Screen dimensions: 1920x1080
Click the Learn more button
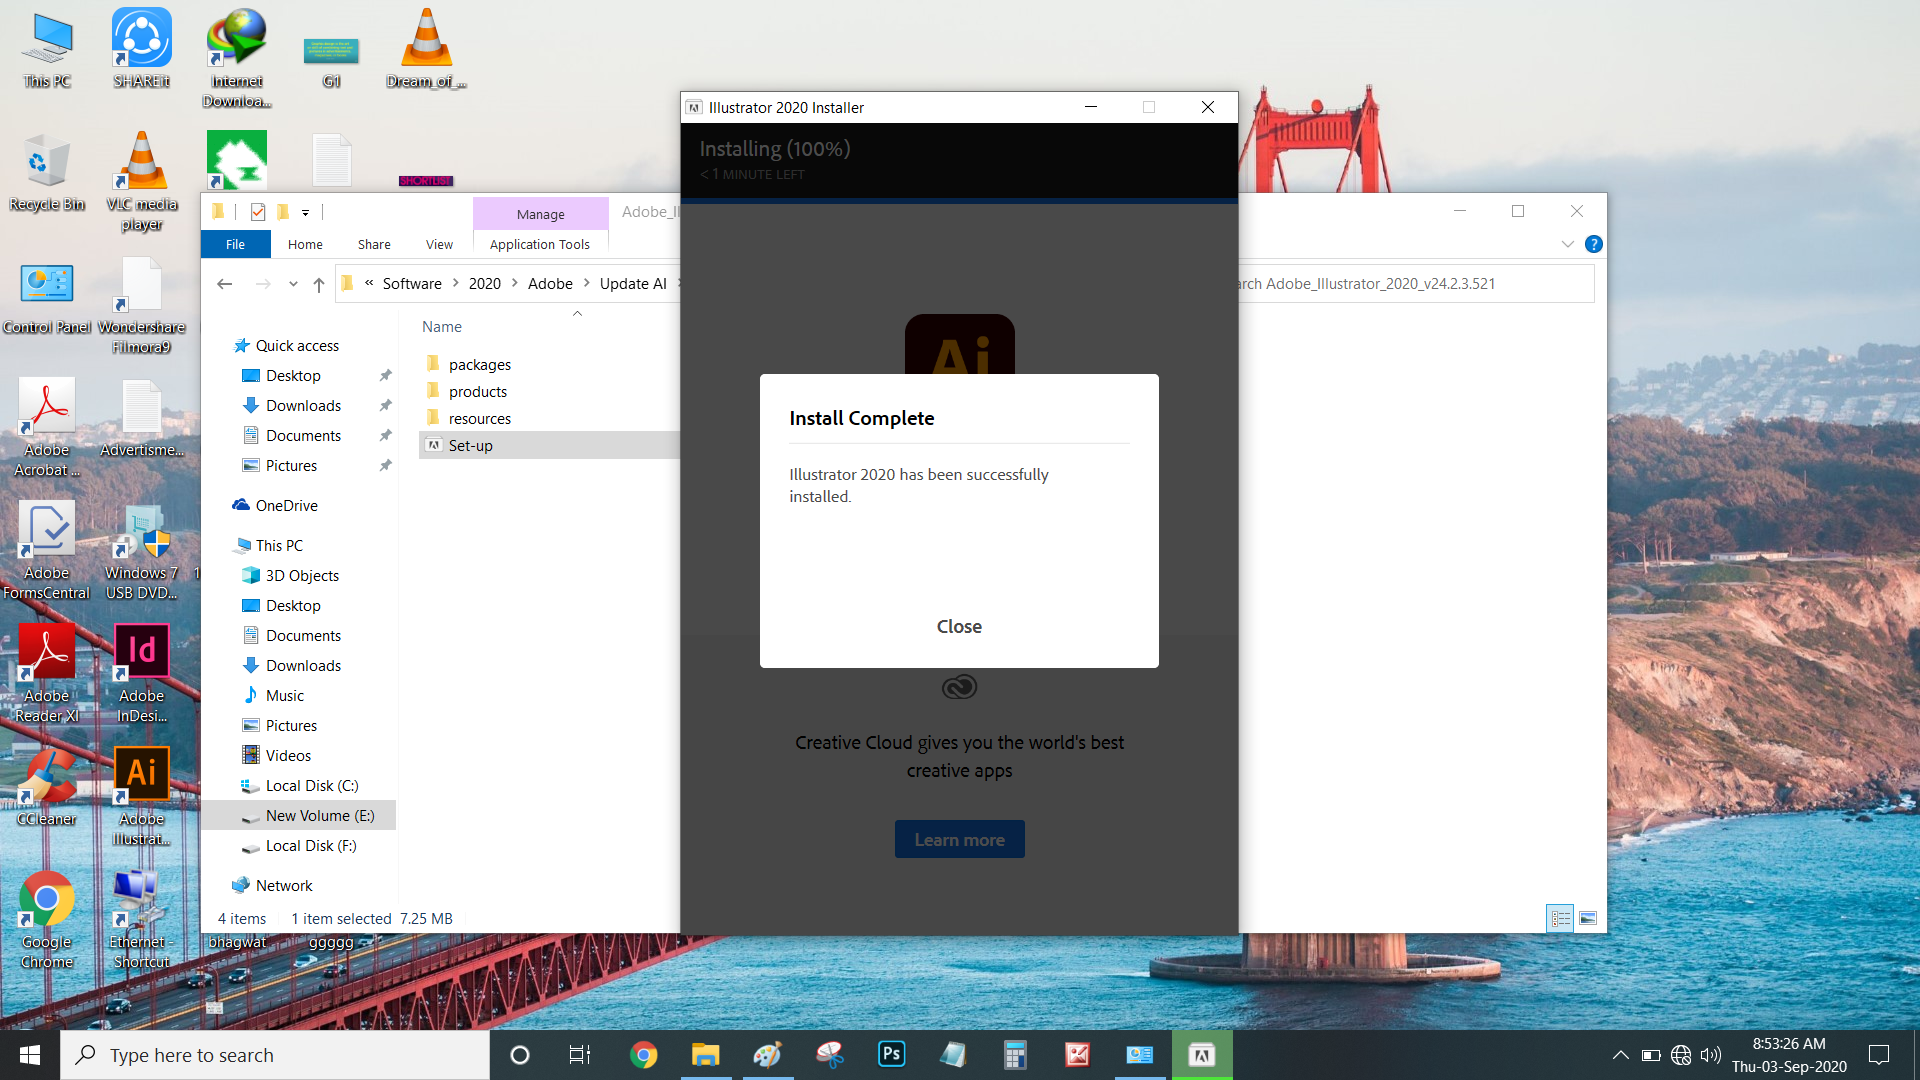click(959, 840)
